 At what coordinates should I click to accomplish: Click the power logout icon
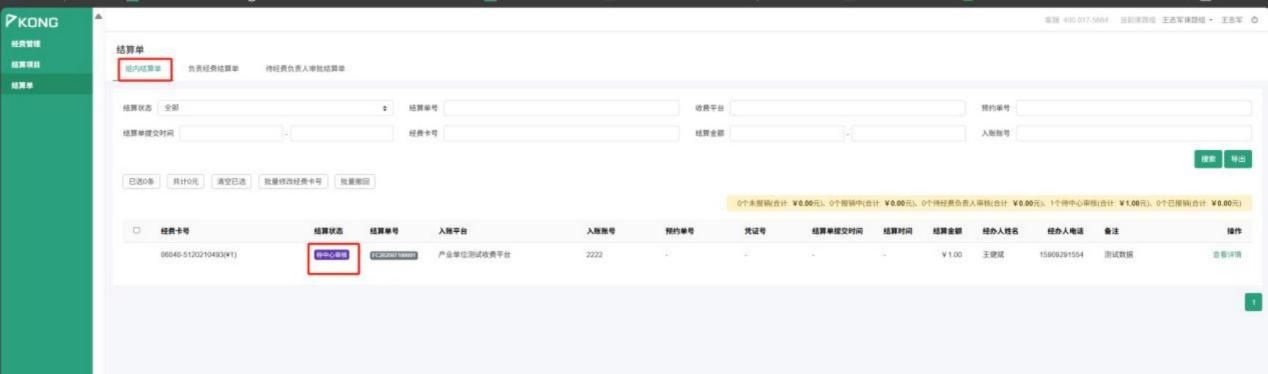[x=1254, y=20]
